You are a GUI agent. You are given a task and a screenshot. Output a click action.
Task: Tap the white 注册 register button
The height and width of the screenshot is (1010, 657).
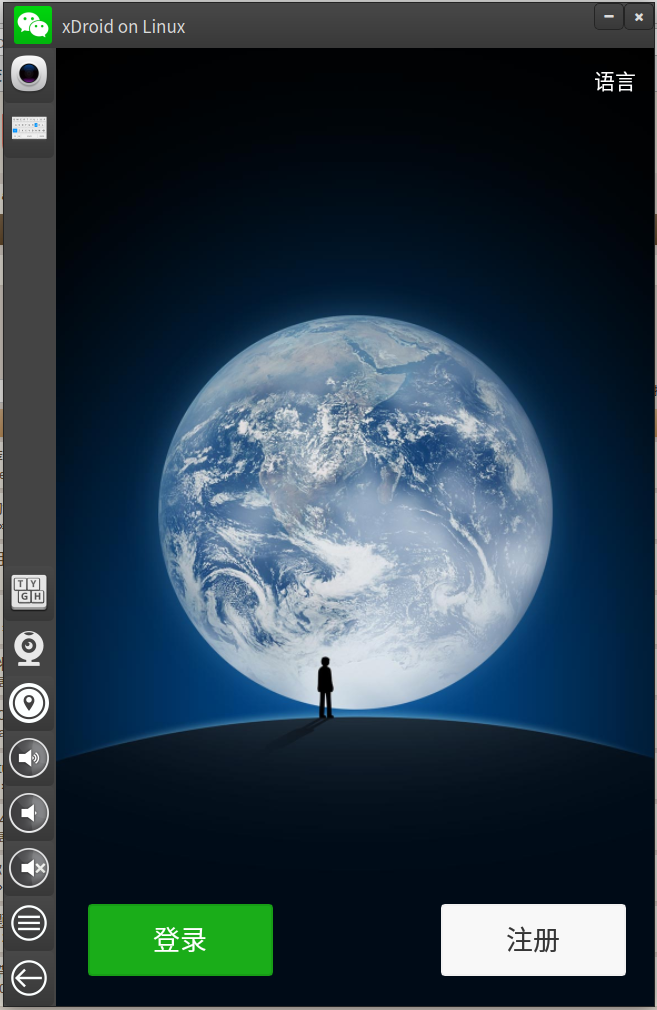(533, 940)
